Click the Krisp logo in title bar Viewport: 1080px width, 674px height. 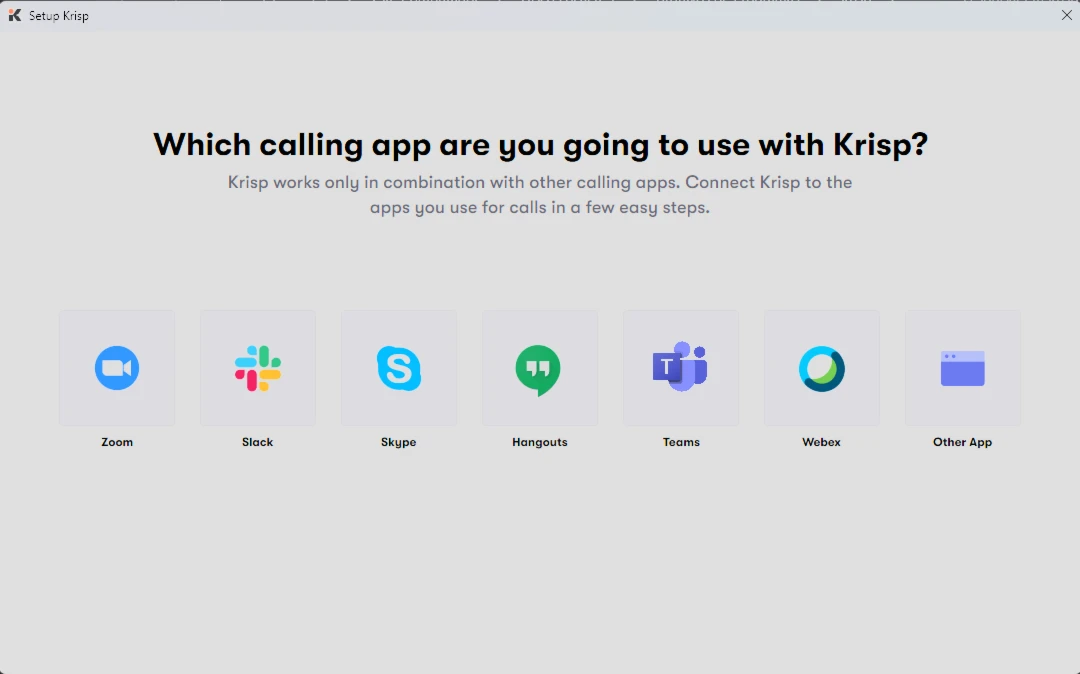[x=14, y=15]
